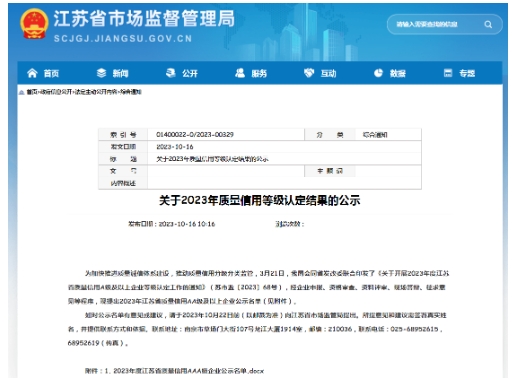Click the national emblem logo

pos(34,23)
